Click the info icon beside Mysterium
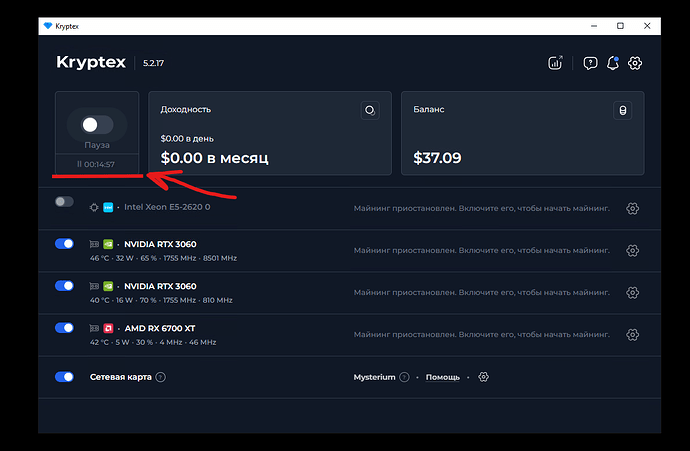The image size is (690, 451). click(x=404, y=377)
